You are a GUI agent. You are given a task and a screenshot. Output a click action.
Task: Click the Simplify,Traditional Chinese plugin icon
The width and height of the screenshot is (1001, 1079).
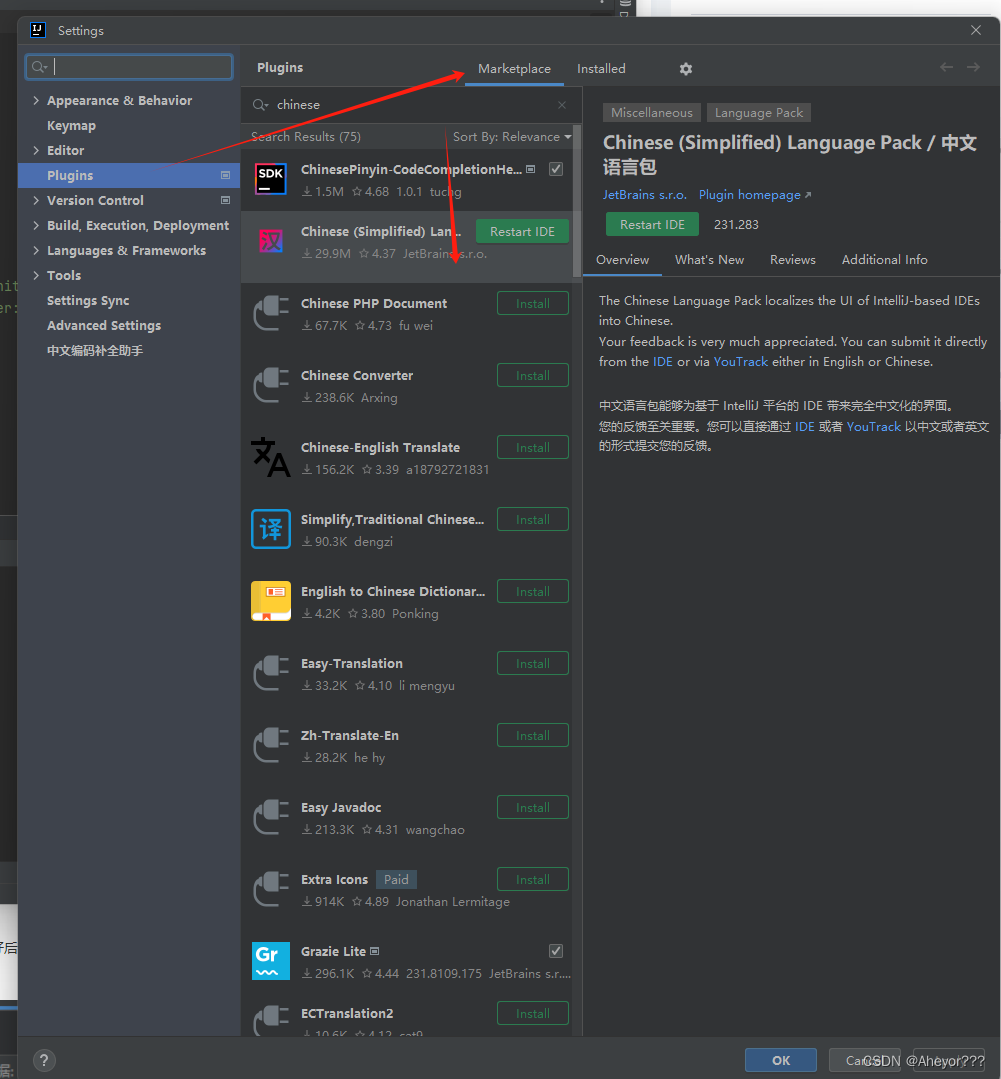coord(270,529)
